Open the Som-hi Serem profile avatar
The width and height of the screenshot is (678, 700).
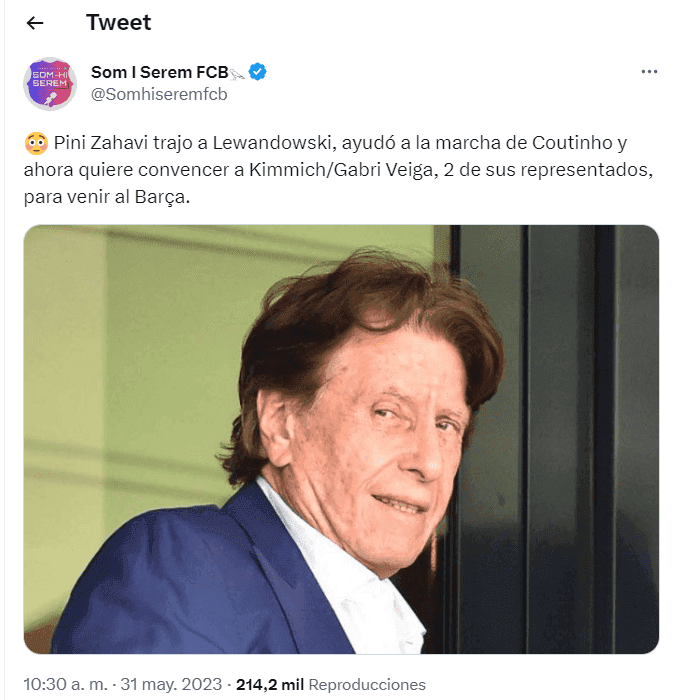click(x=50, y=84)
